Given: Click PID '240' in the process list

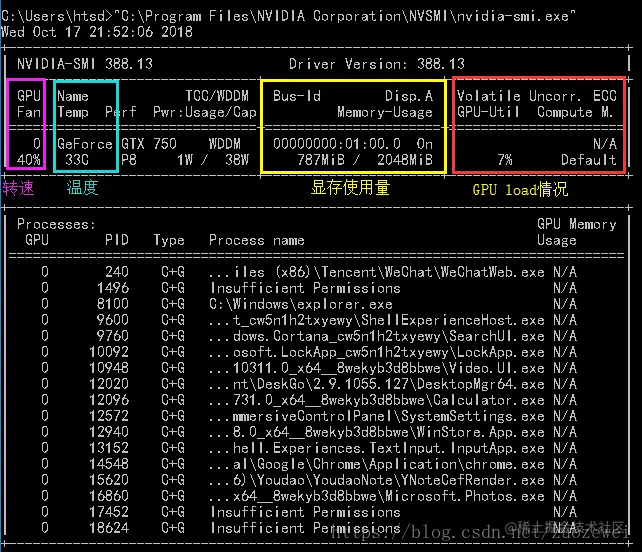Looking at the screenshot, I should pyautogui.click(x=117, y=272).
